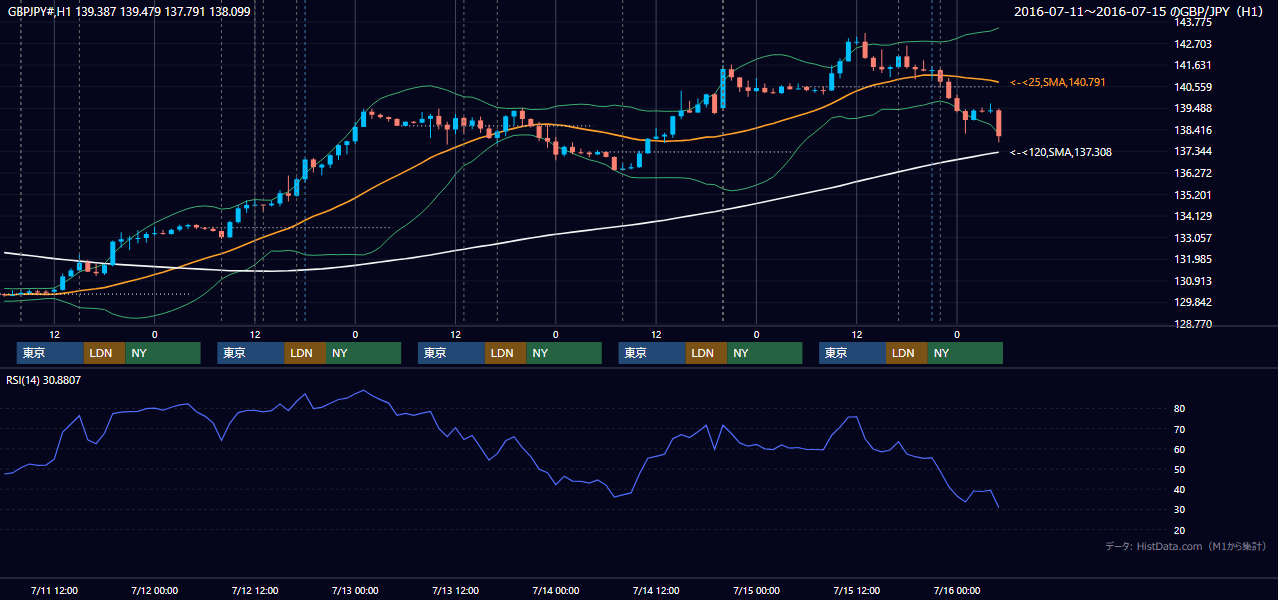Select the 東京 session block for 7/13
This screenshot has height=600, width=1278.
pyautogui.click(x=451, y=353)
